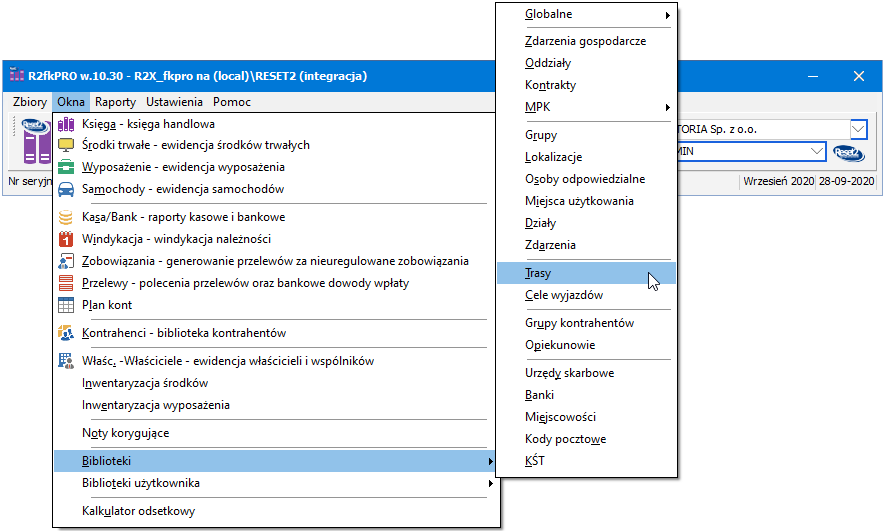This screenshot has width=886, height=531.
Task: Select Zobowiązania generowanie przelewów entry
Action: (277, 261)
